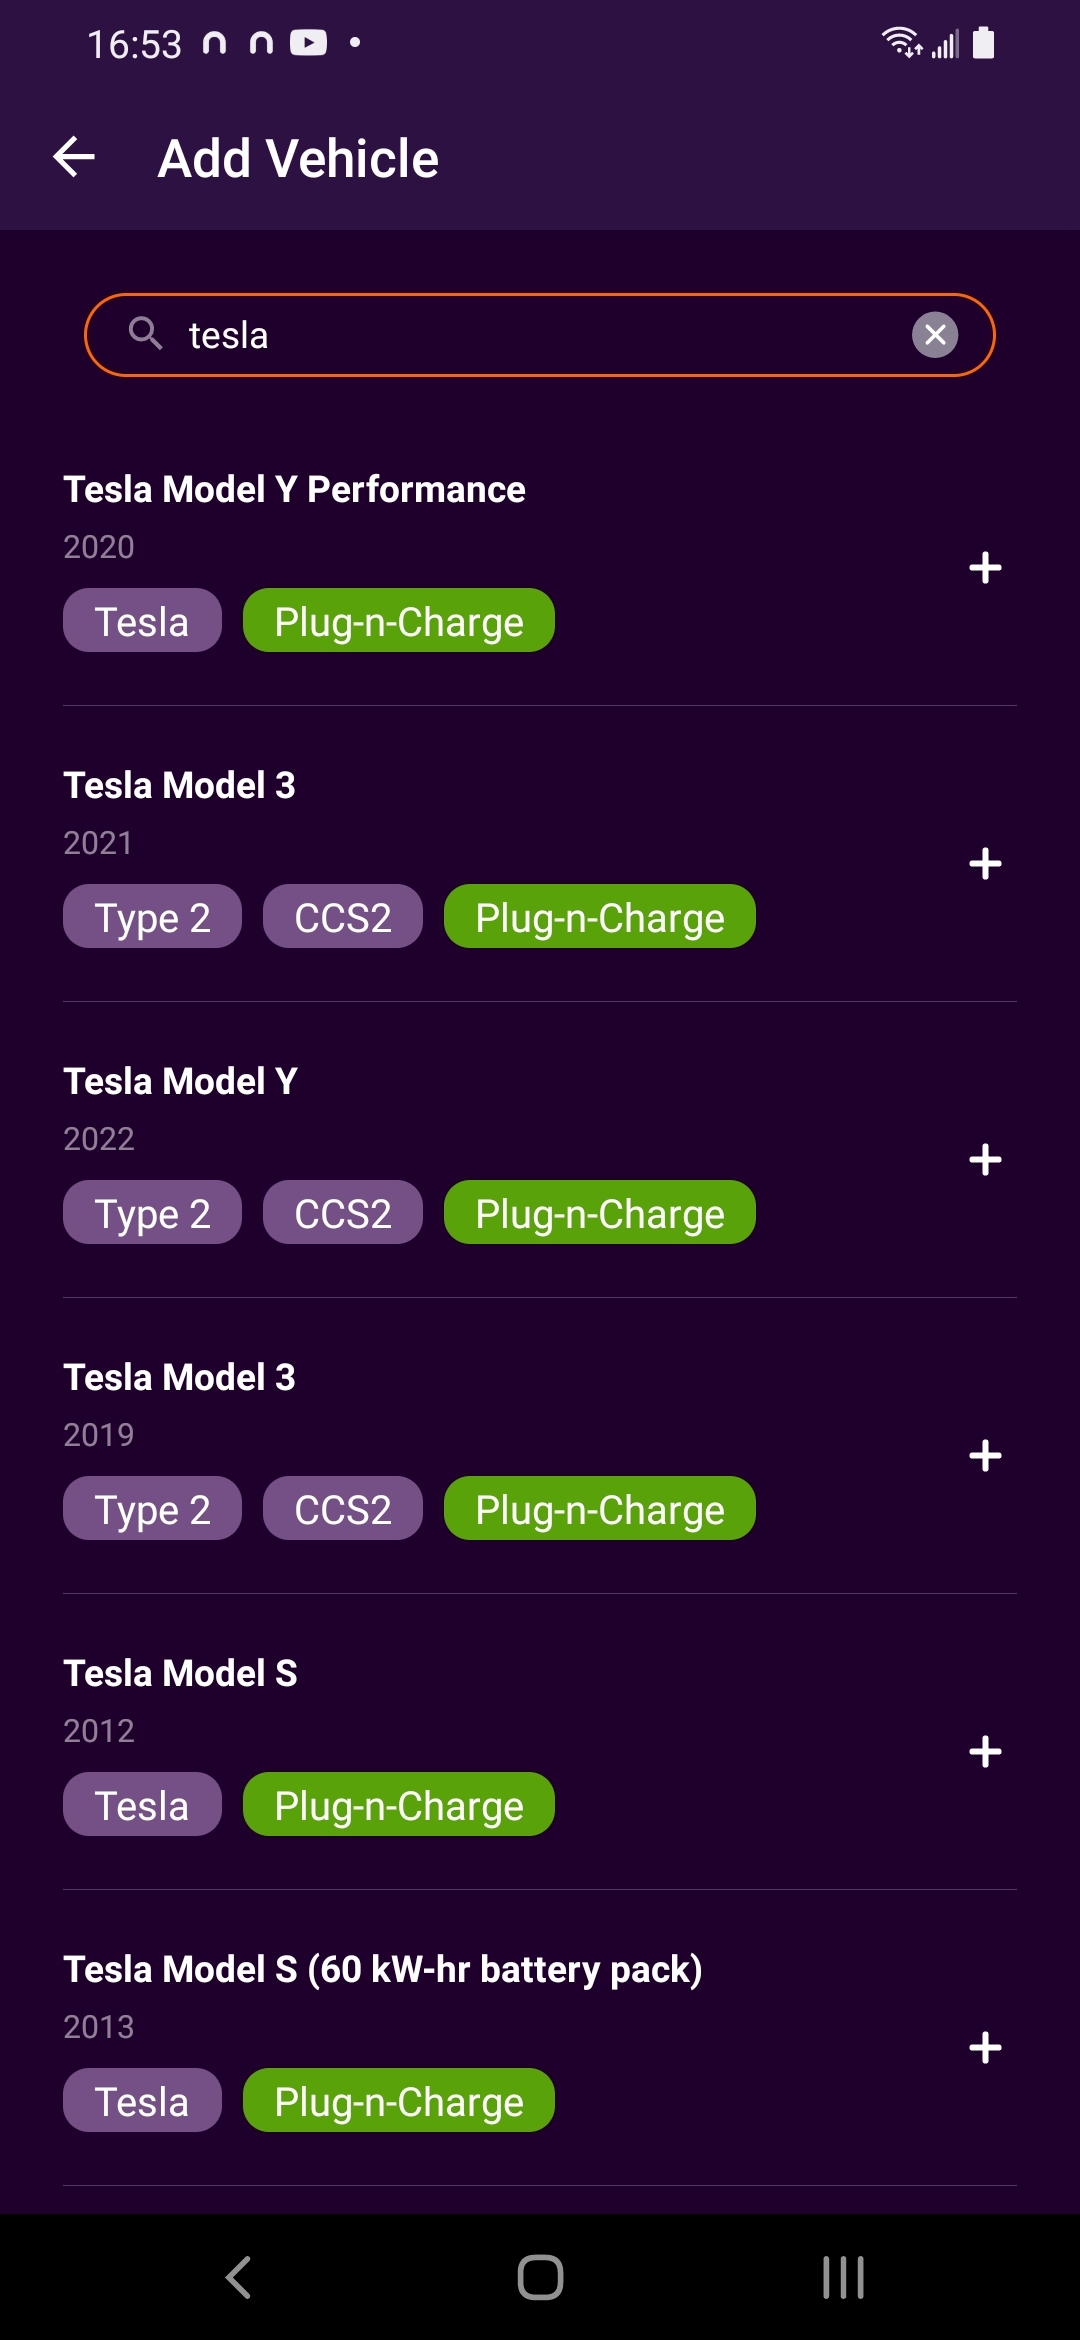This screenshot has height=2340, width=1080.
Task: Select the Tesla Model S 2012 title
Action: 180,1673
